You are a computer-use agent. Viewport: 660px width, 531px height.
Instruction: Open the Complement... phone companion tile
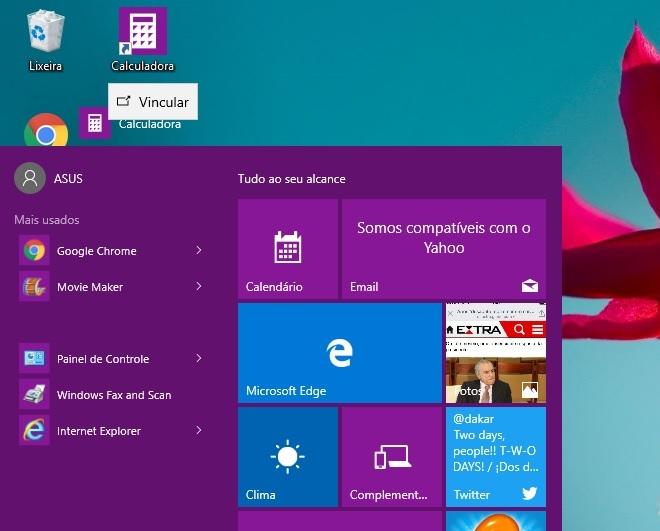[392, 457]
